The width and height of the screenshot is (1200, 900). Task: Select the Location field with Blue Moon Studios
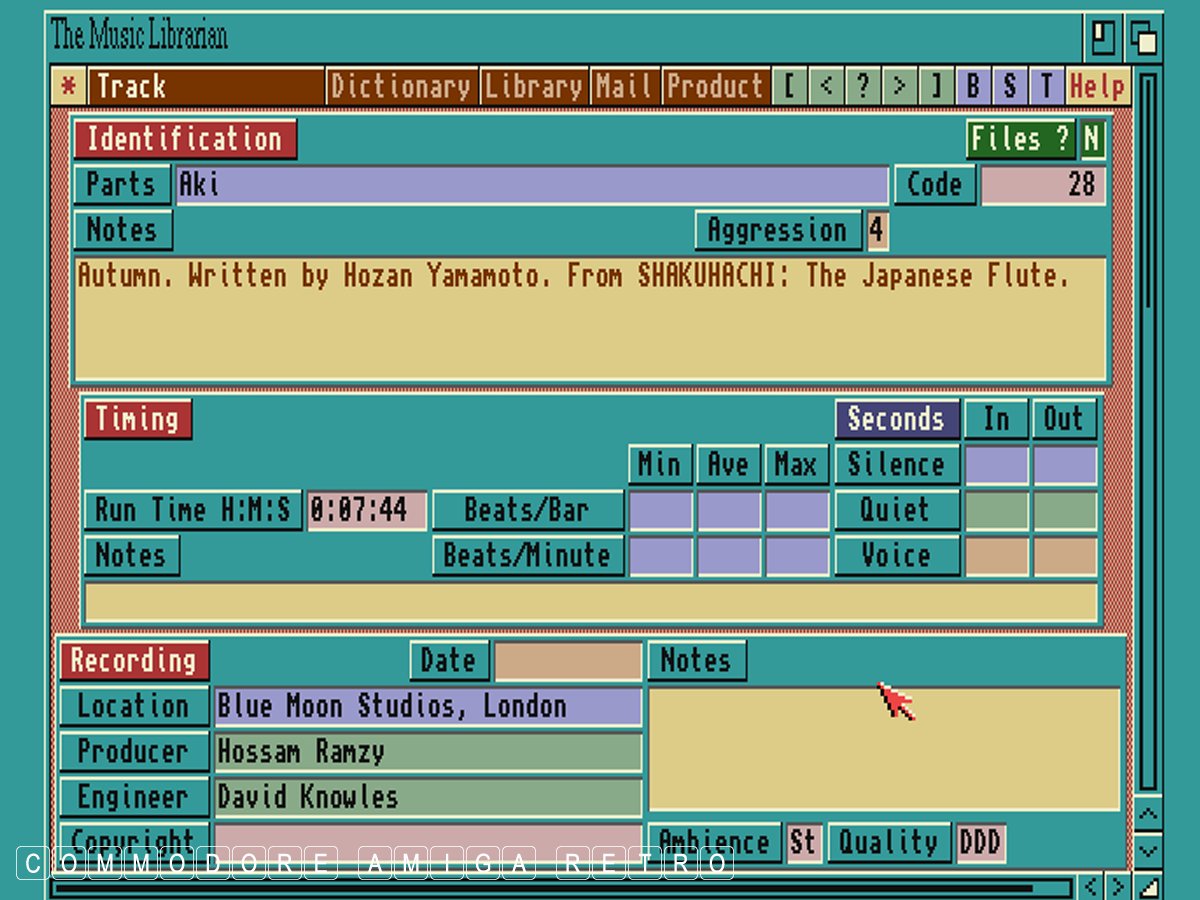[428, 706]
